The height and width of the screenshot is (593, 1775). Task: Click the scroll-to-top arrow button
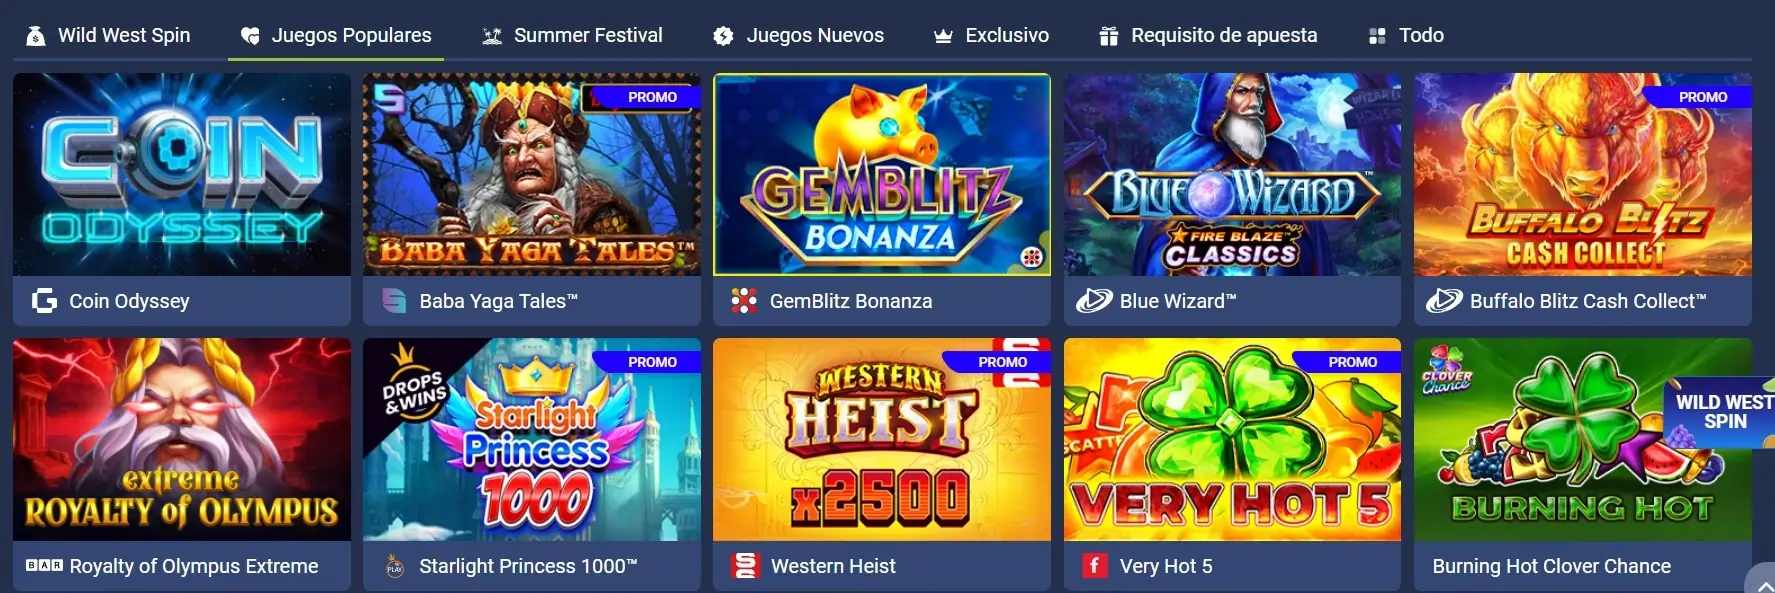point(1760,580)
